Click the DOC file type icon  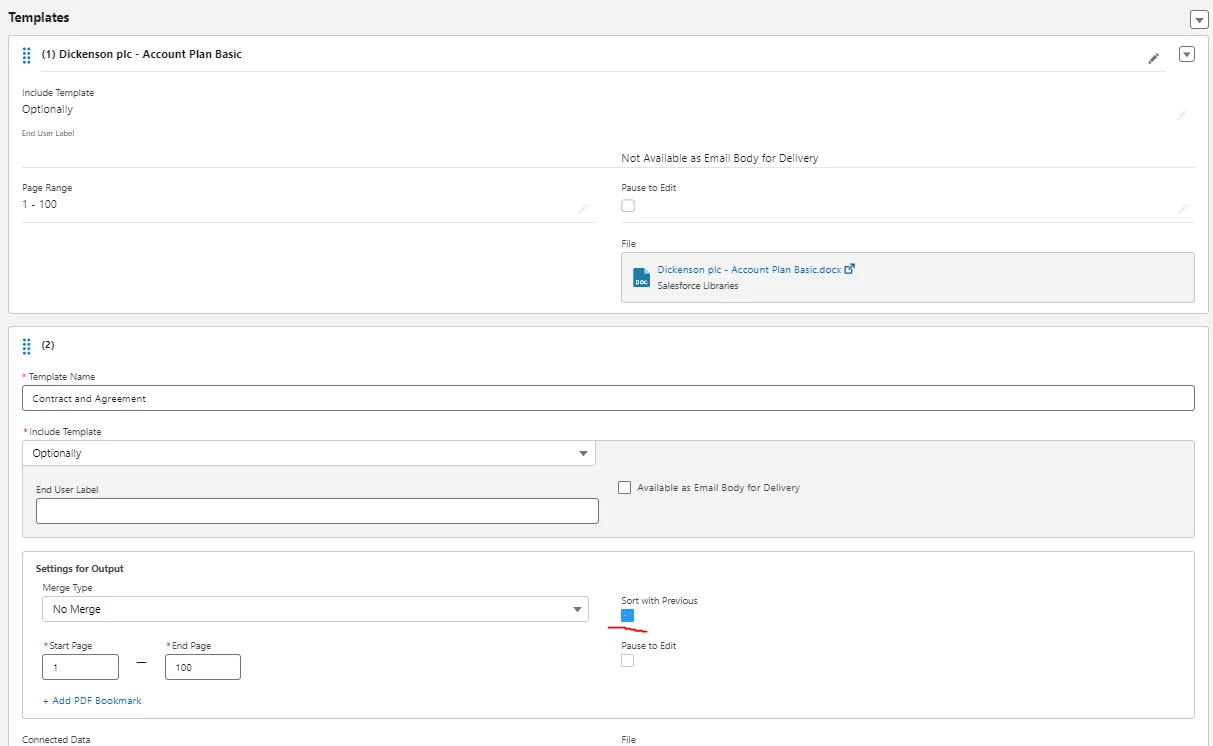tap(641, 278)
